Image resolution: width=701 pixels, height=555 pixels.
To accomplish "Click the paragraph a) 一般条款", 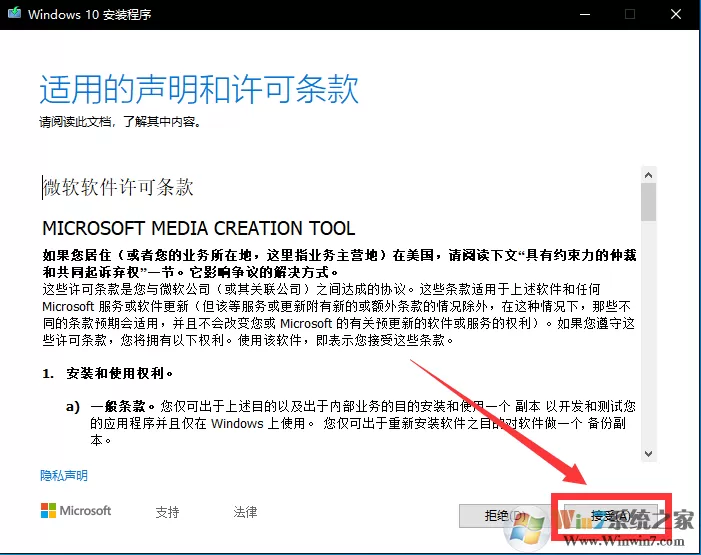I will click(x=351, y=423).
